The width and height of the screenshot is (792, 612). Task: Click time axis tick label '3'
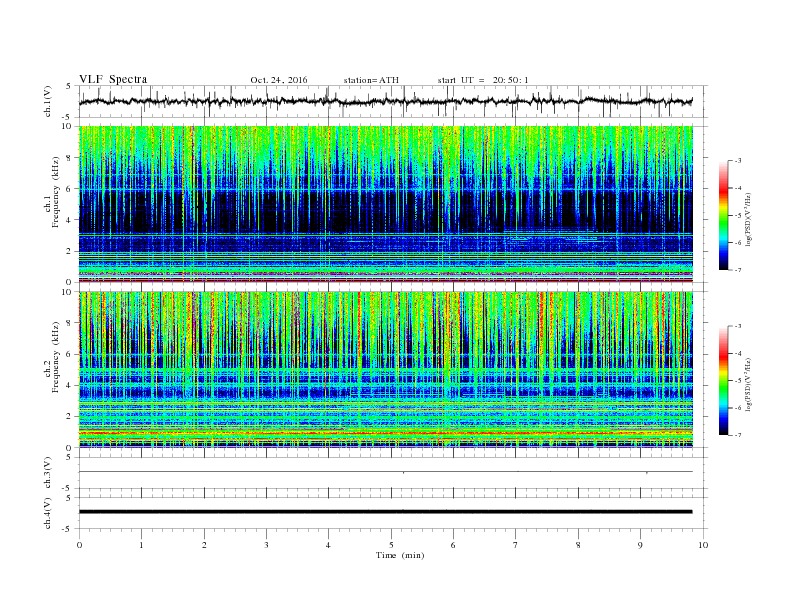coord(266,545)
